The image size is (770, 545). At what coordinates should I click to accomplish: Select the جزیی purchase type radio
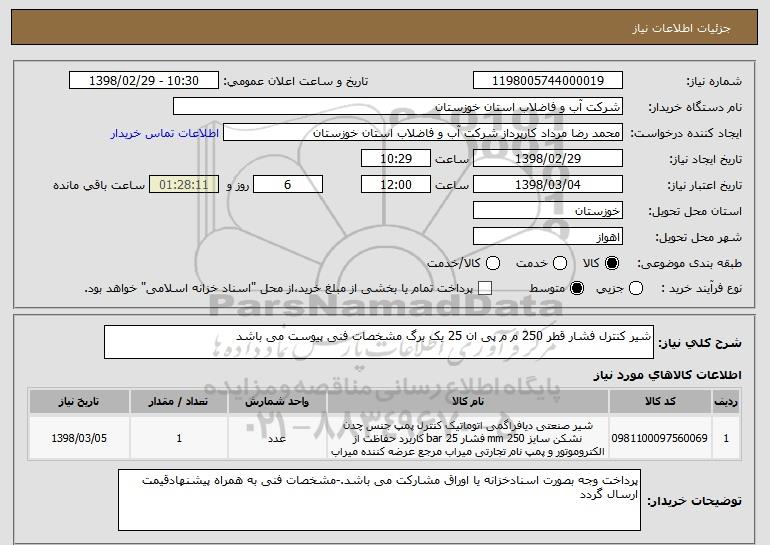point(635,289)
